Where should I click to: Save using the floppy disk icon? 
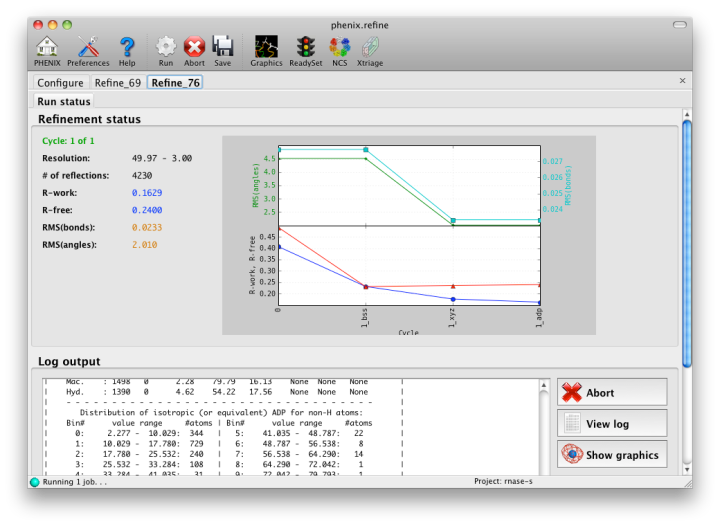222,48
